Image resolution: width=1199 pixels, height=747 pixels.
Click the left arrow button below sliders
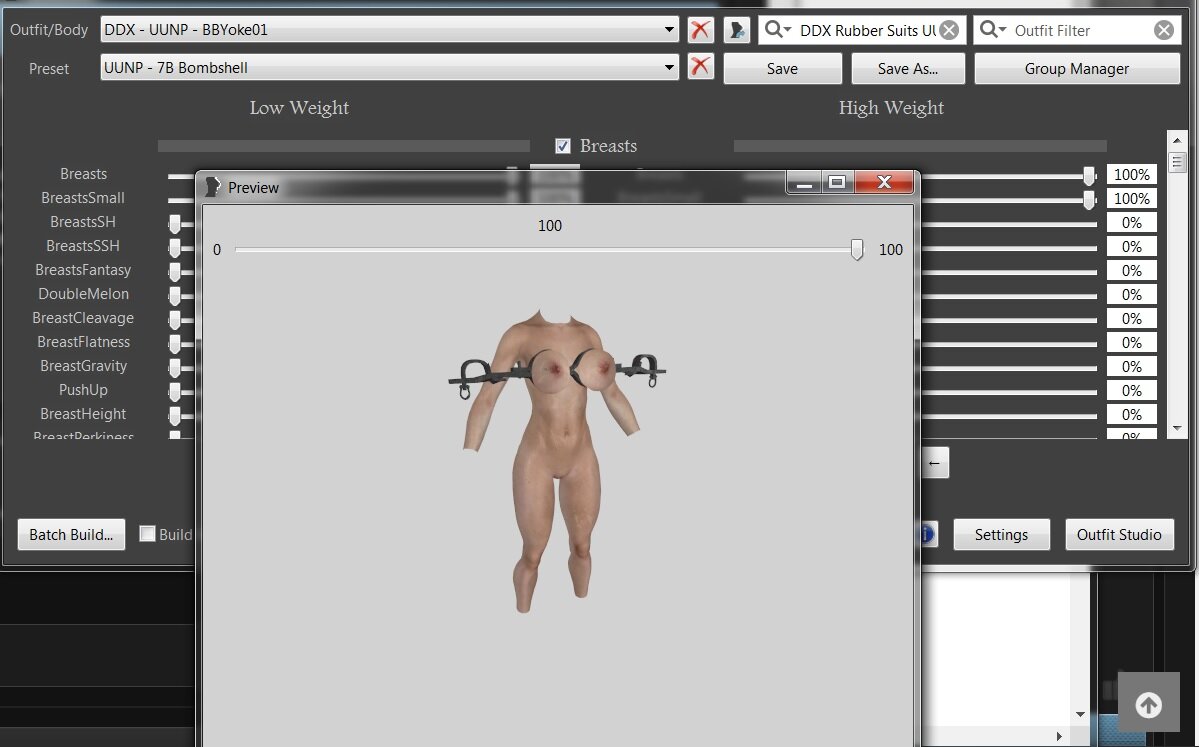pyautogui.click(x=934, y=463)
